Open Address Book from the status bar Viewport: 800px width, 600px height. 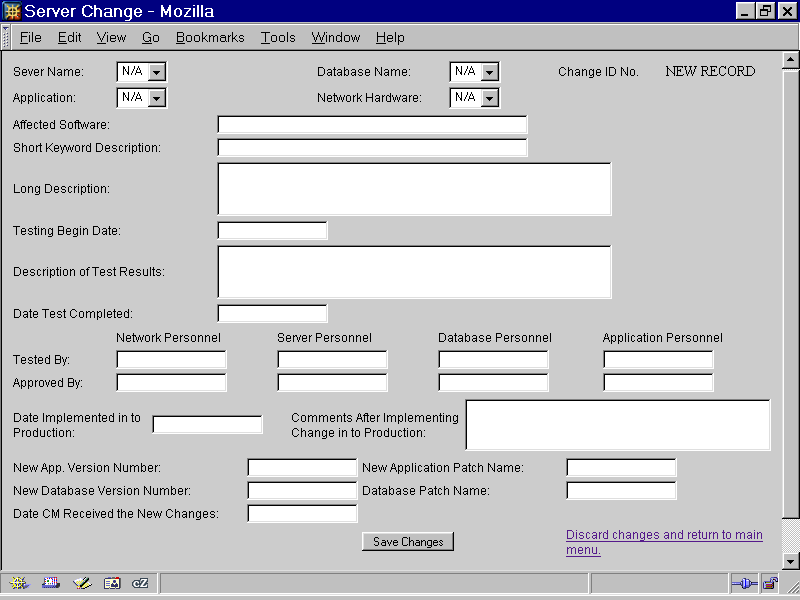[x=111, y=583]
